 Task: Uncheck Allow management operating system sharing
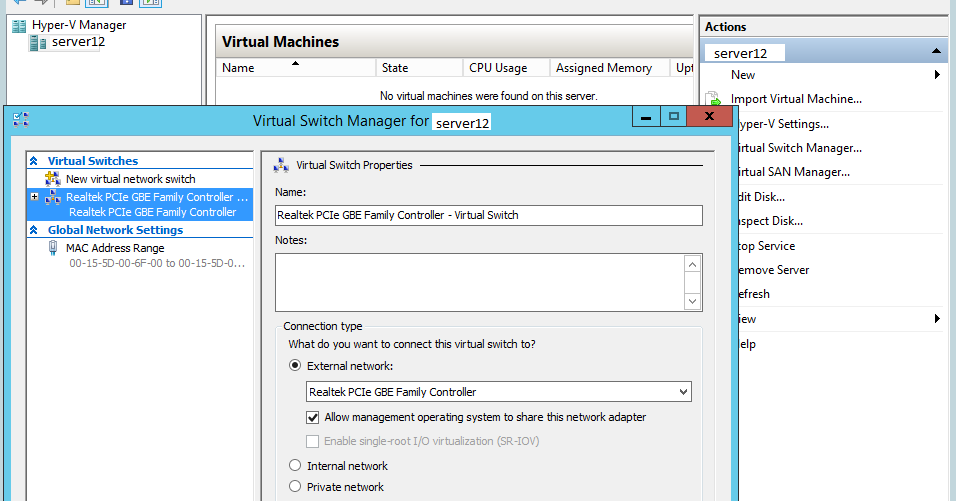coord(313,418)
